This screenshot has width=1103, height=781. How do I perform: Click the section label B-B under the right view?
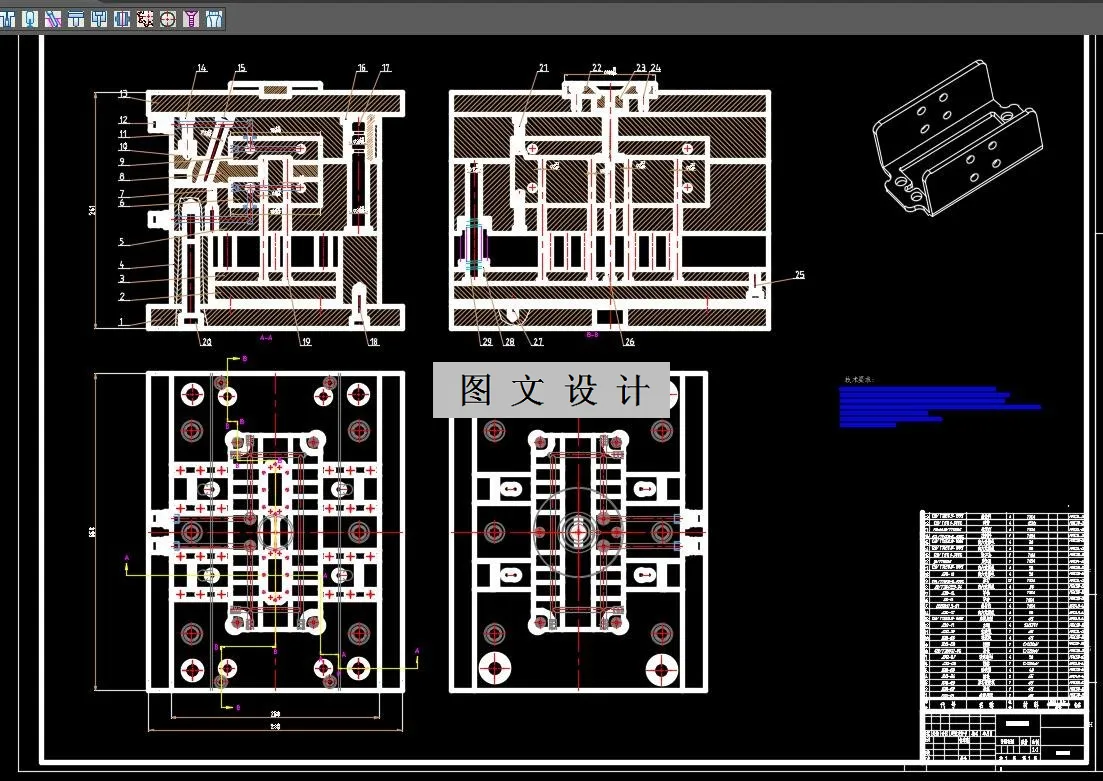click(592, 336)
